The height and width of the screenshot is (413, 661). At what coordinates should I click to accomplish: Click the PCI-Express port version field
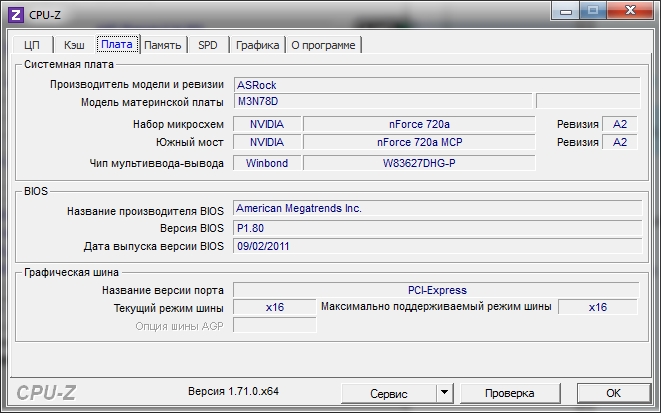436,290
